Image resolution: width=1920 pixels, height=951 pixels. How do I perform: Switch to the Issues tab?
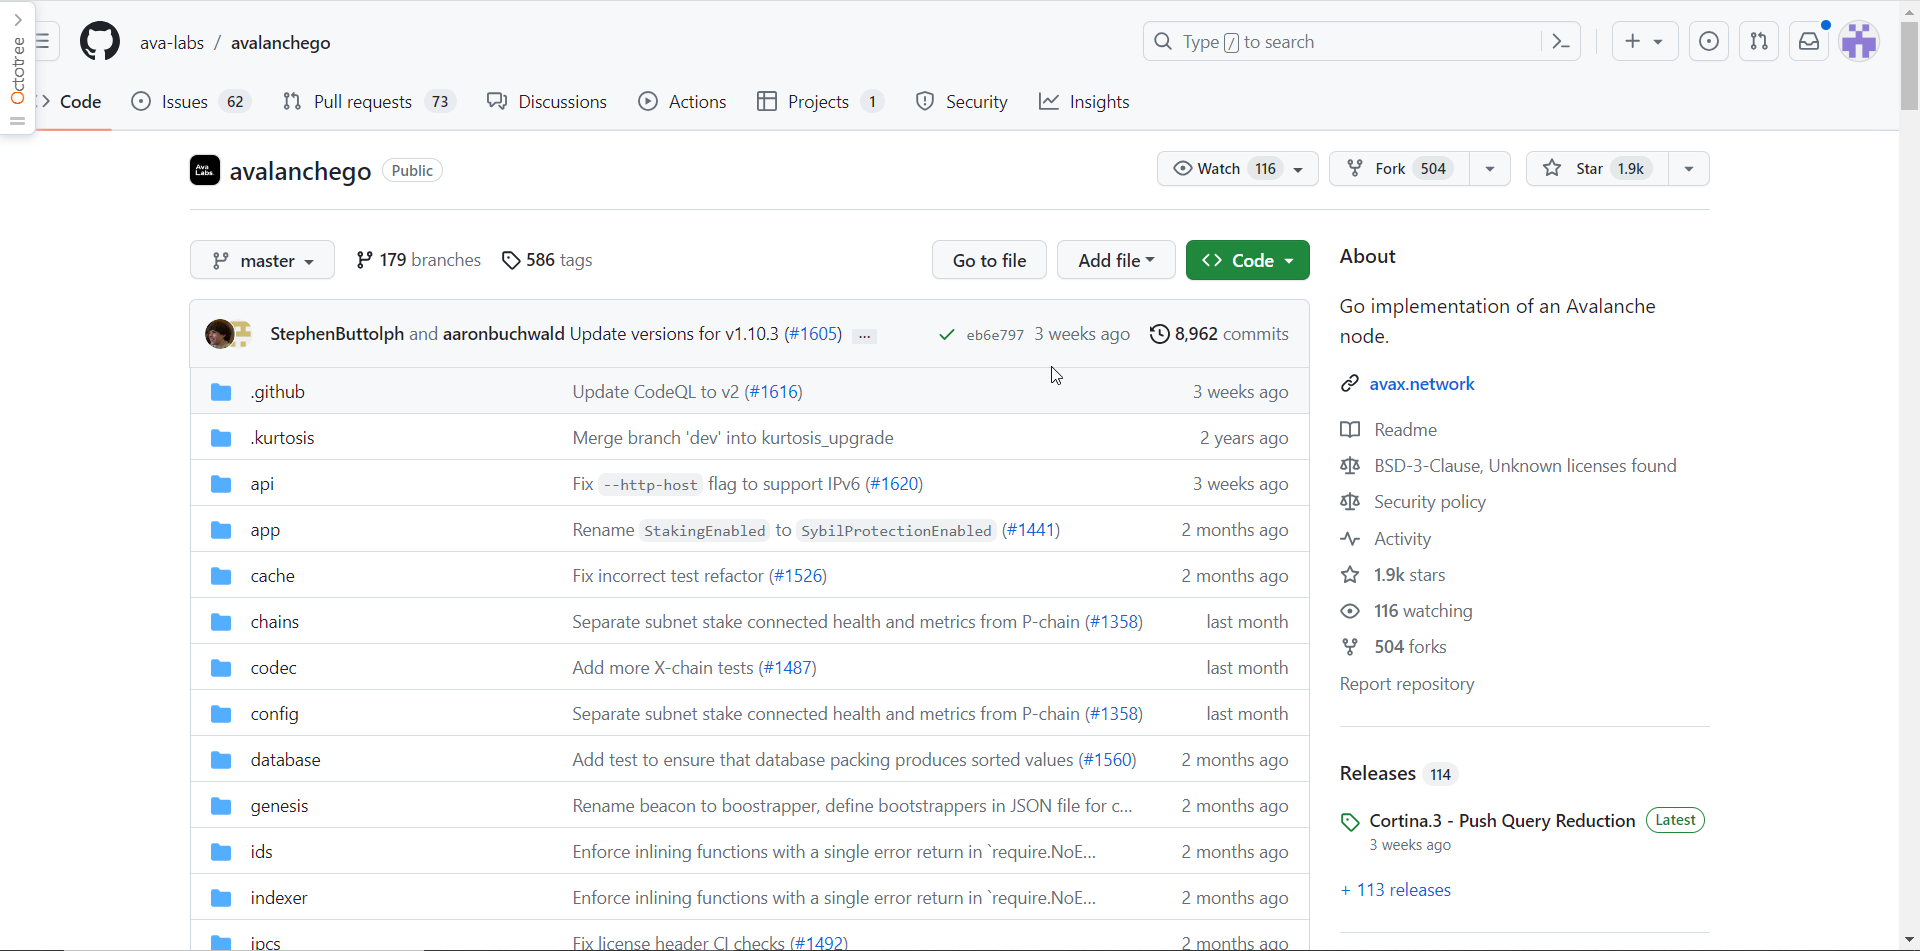pyautogui.click(x=191, y=102)
